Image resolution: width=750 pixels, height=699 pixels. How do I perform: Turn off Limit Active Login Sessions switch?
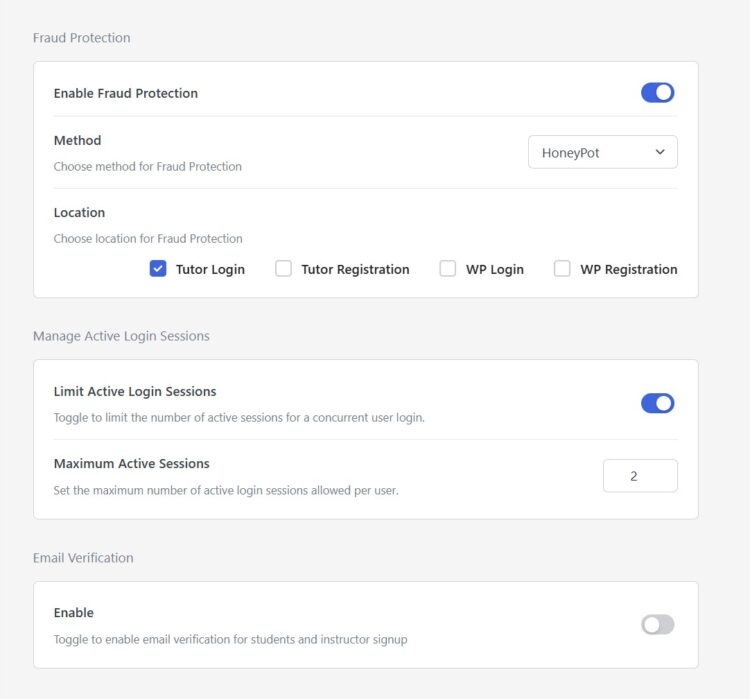[657, 403]
